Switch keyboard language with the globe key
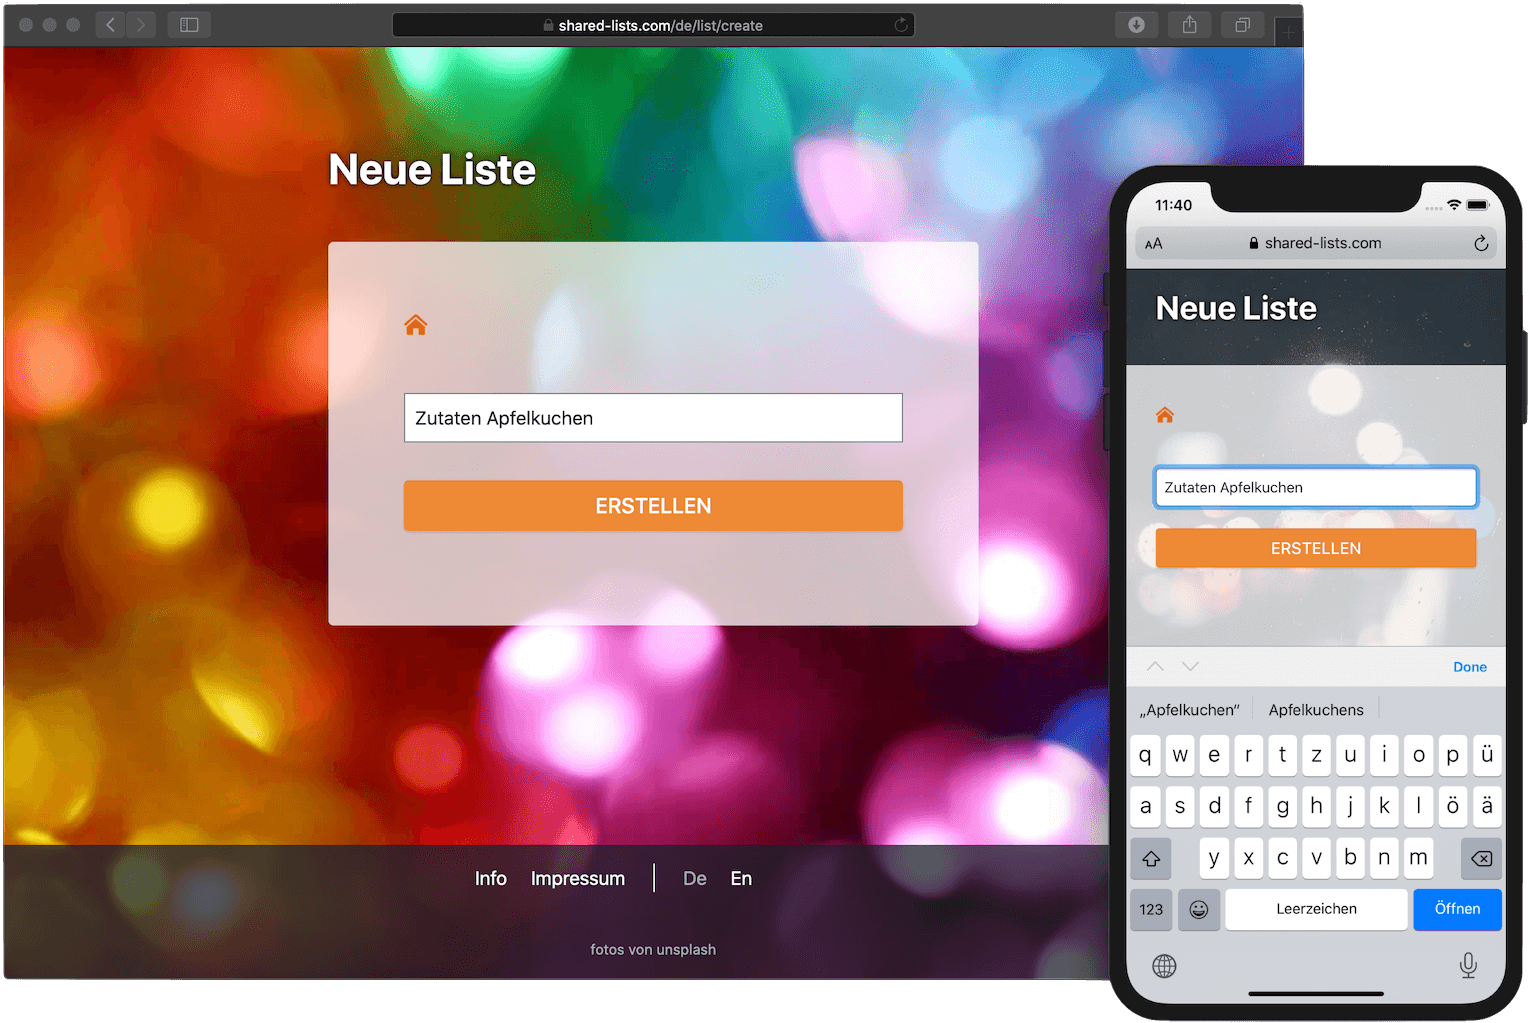The width and height of the screenshot is (1530, 1023). point(1163,965)
